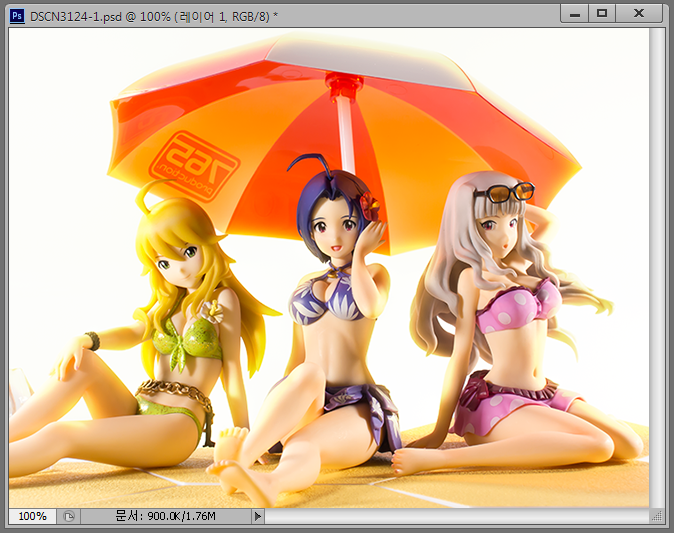Click the DSCN3124-1.psd title text
Viewport: 674px width, 533px height.
(154, 16)
